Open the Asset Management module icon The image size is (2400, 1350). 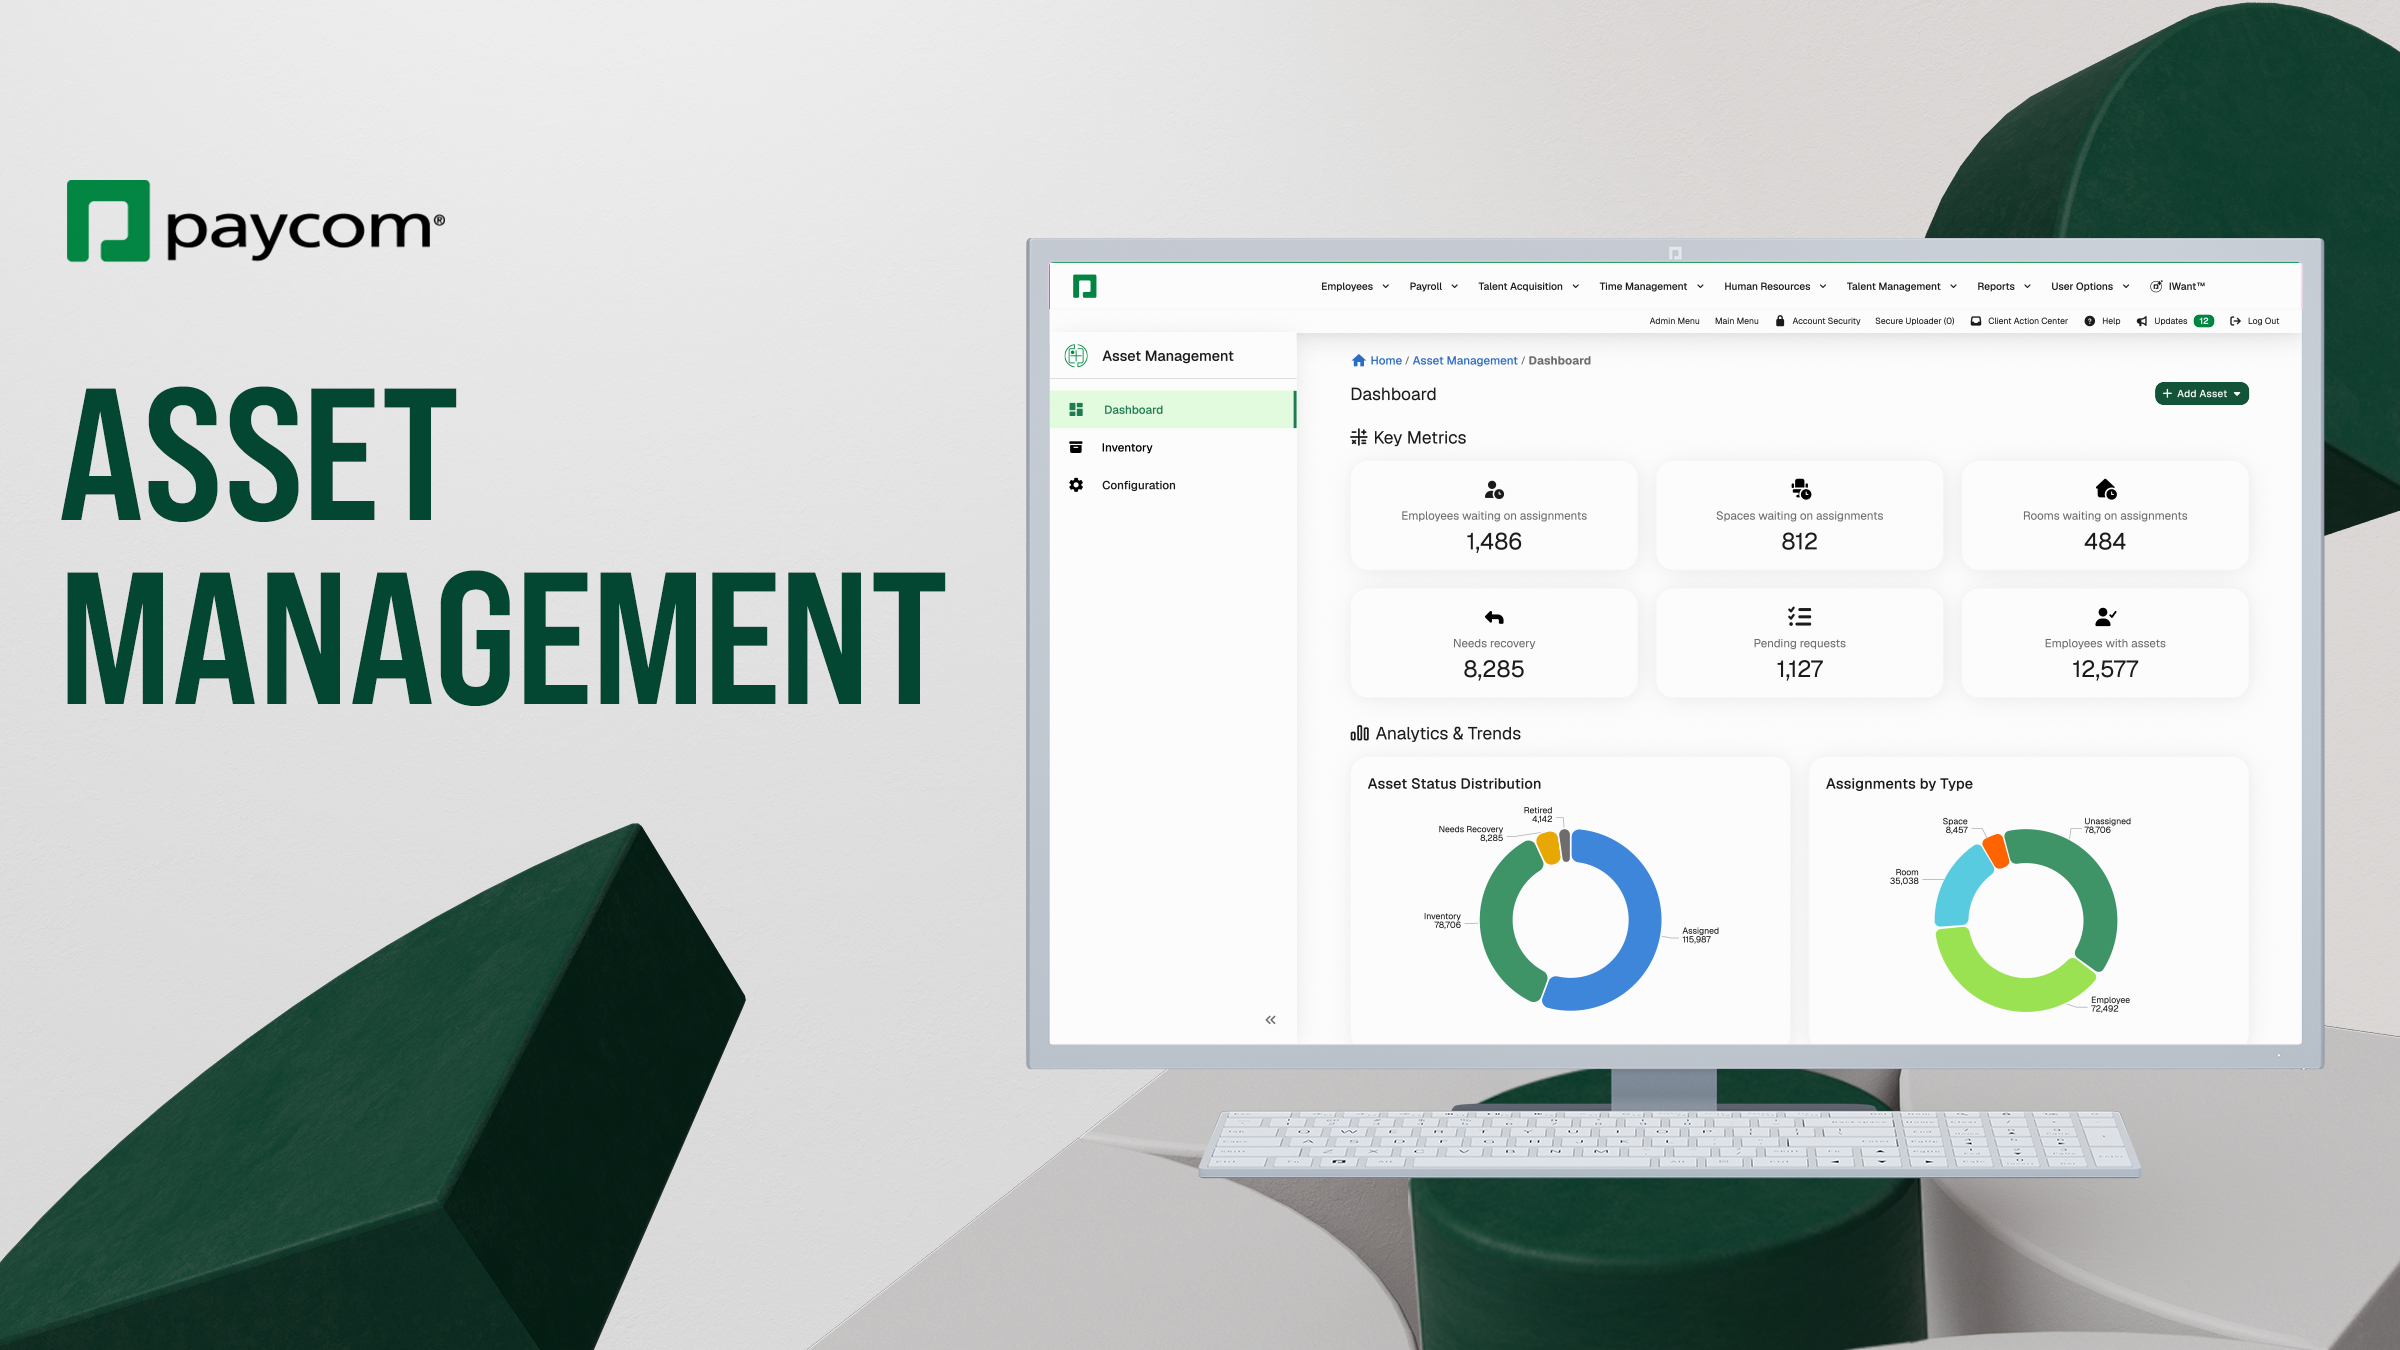pyautogui.click(x=1076, y=356)
